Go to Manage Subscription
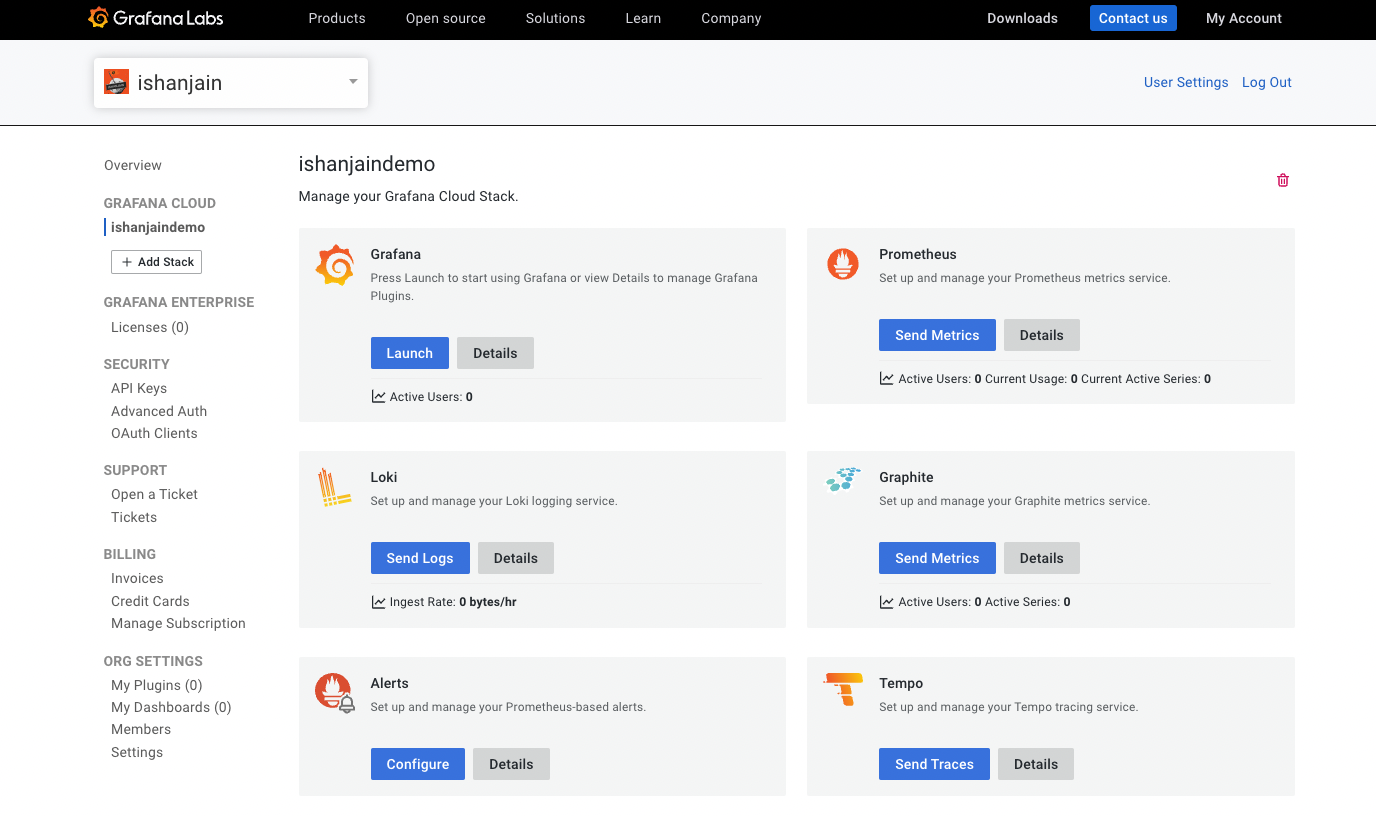The width and height of the screenshot is (1376, 816). tap(178, 623)
